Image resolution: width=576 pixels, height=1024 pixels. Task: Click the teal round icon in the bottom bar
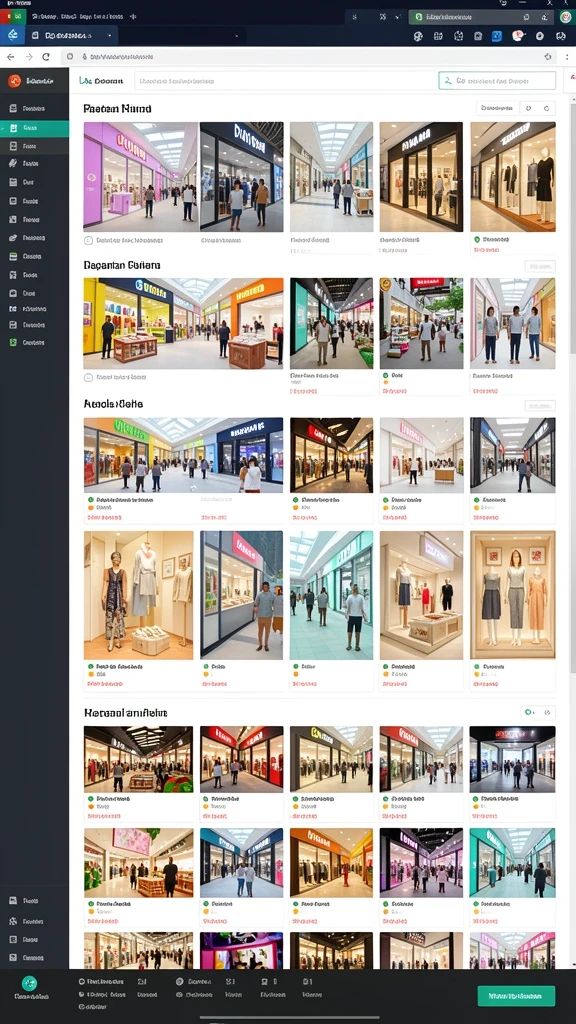coord(29,983)
